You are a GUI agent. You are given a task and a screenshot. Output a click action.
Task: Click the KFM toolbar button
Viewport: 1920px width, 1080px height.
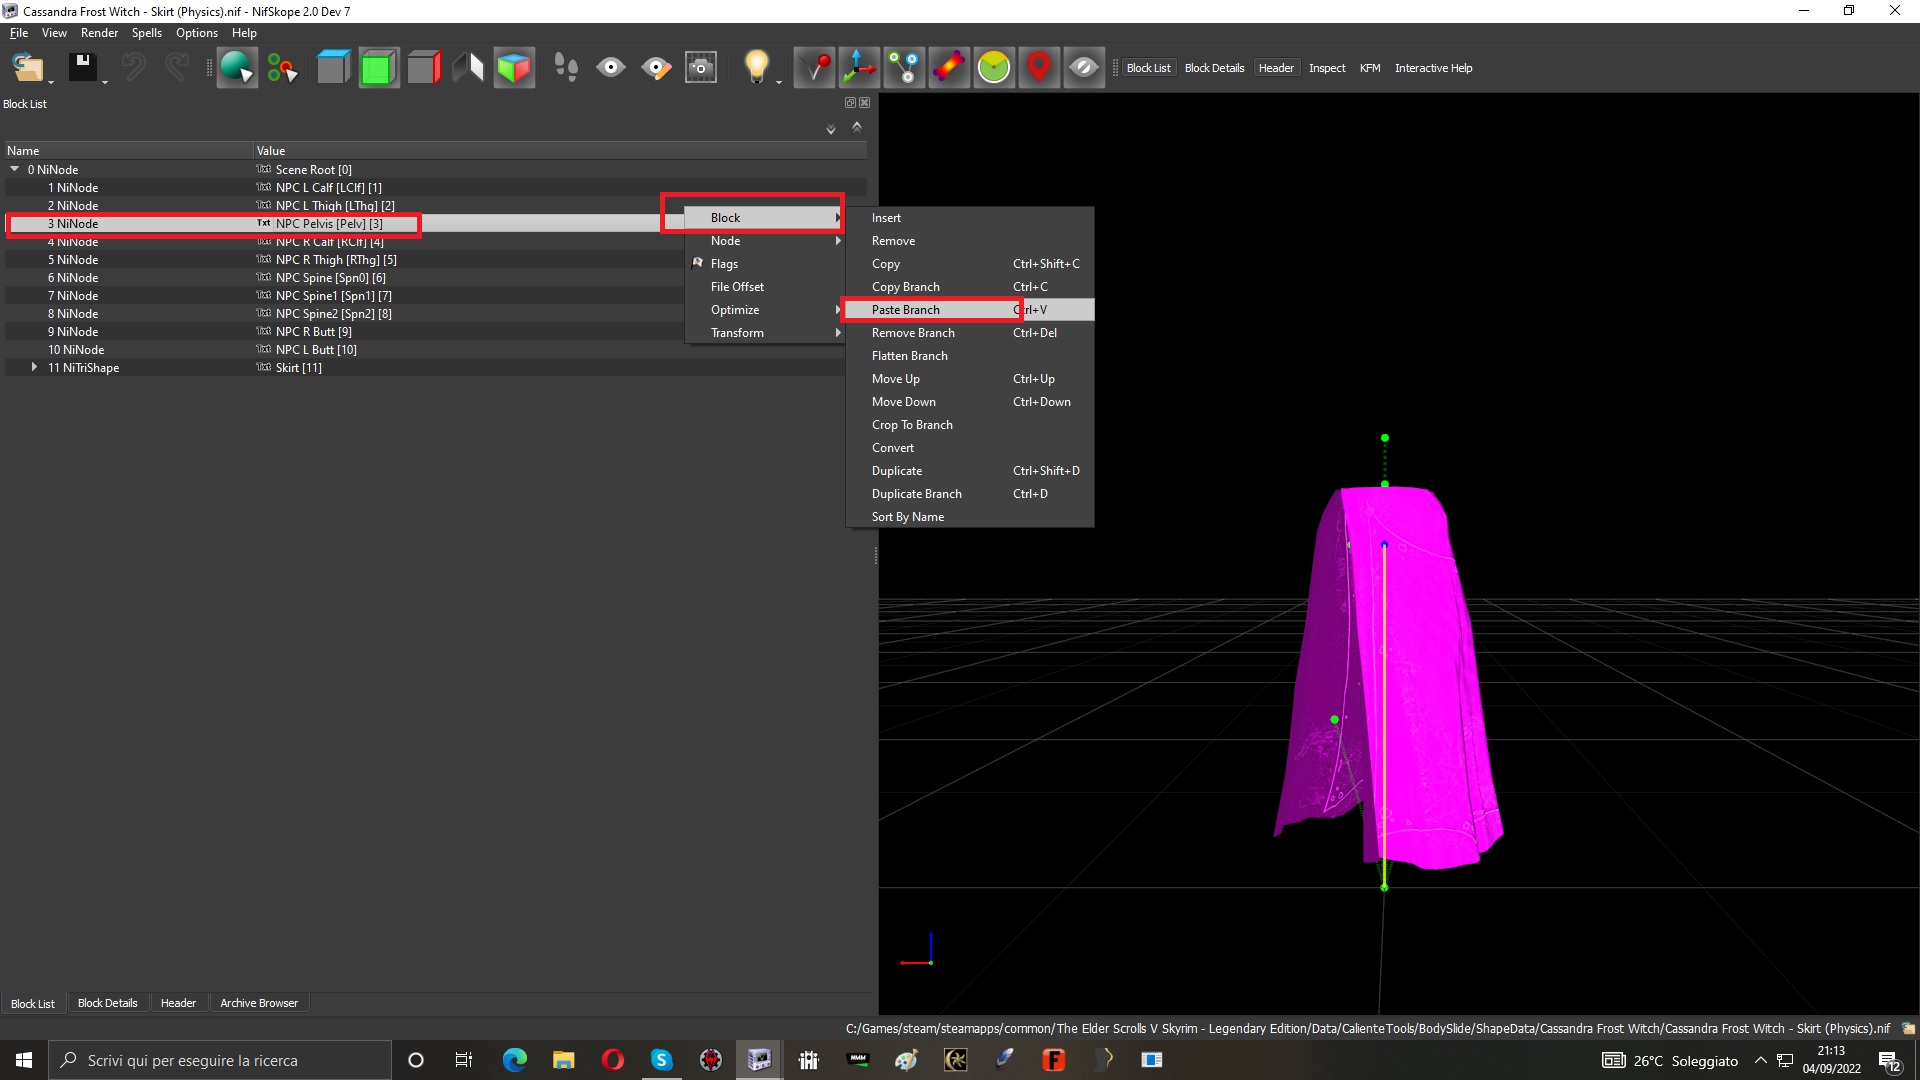click(x=1370, y=68)
